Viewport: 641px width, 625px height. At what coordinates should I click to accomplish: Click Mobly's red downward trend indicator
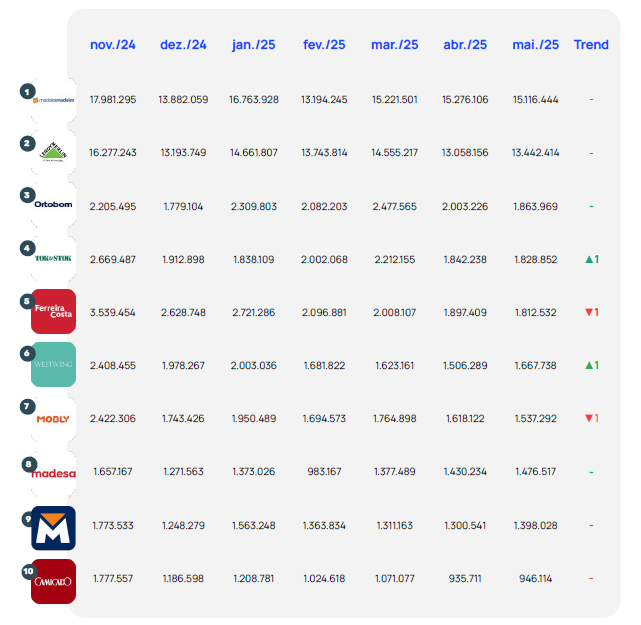[591, 418]
